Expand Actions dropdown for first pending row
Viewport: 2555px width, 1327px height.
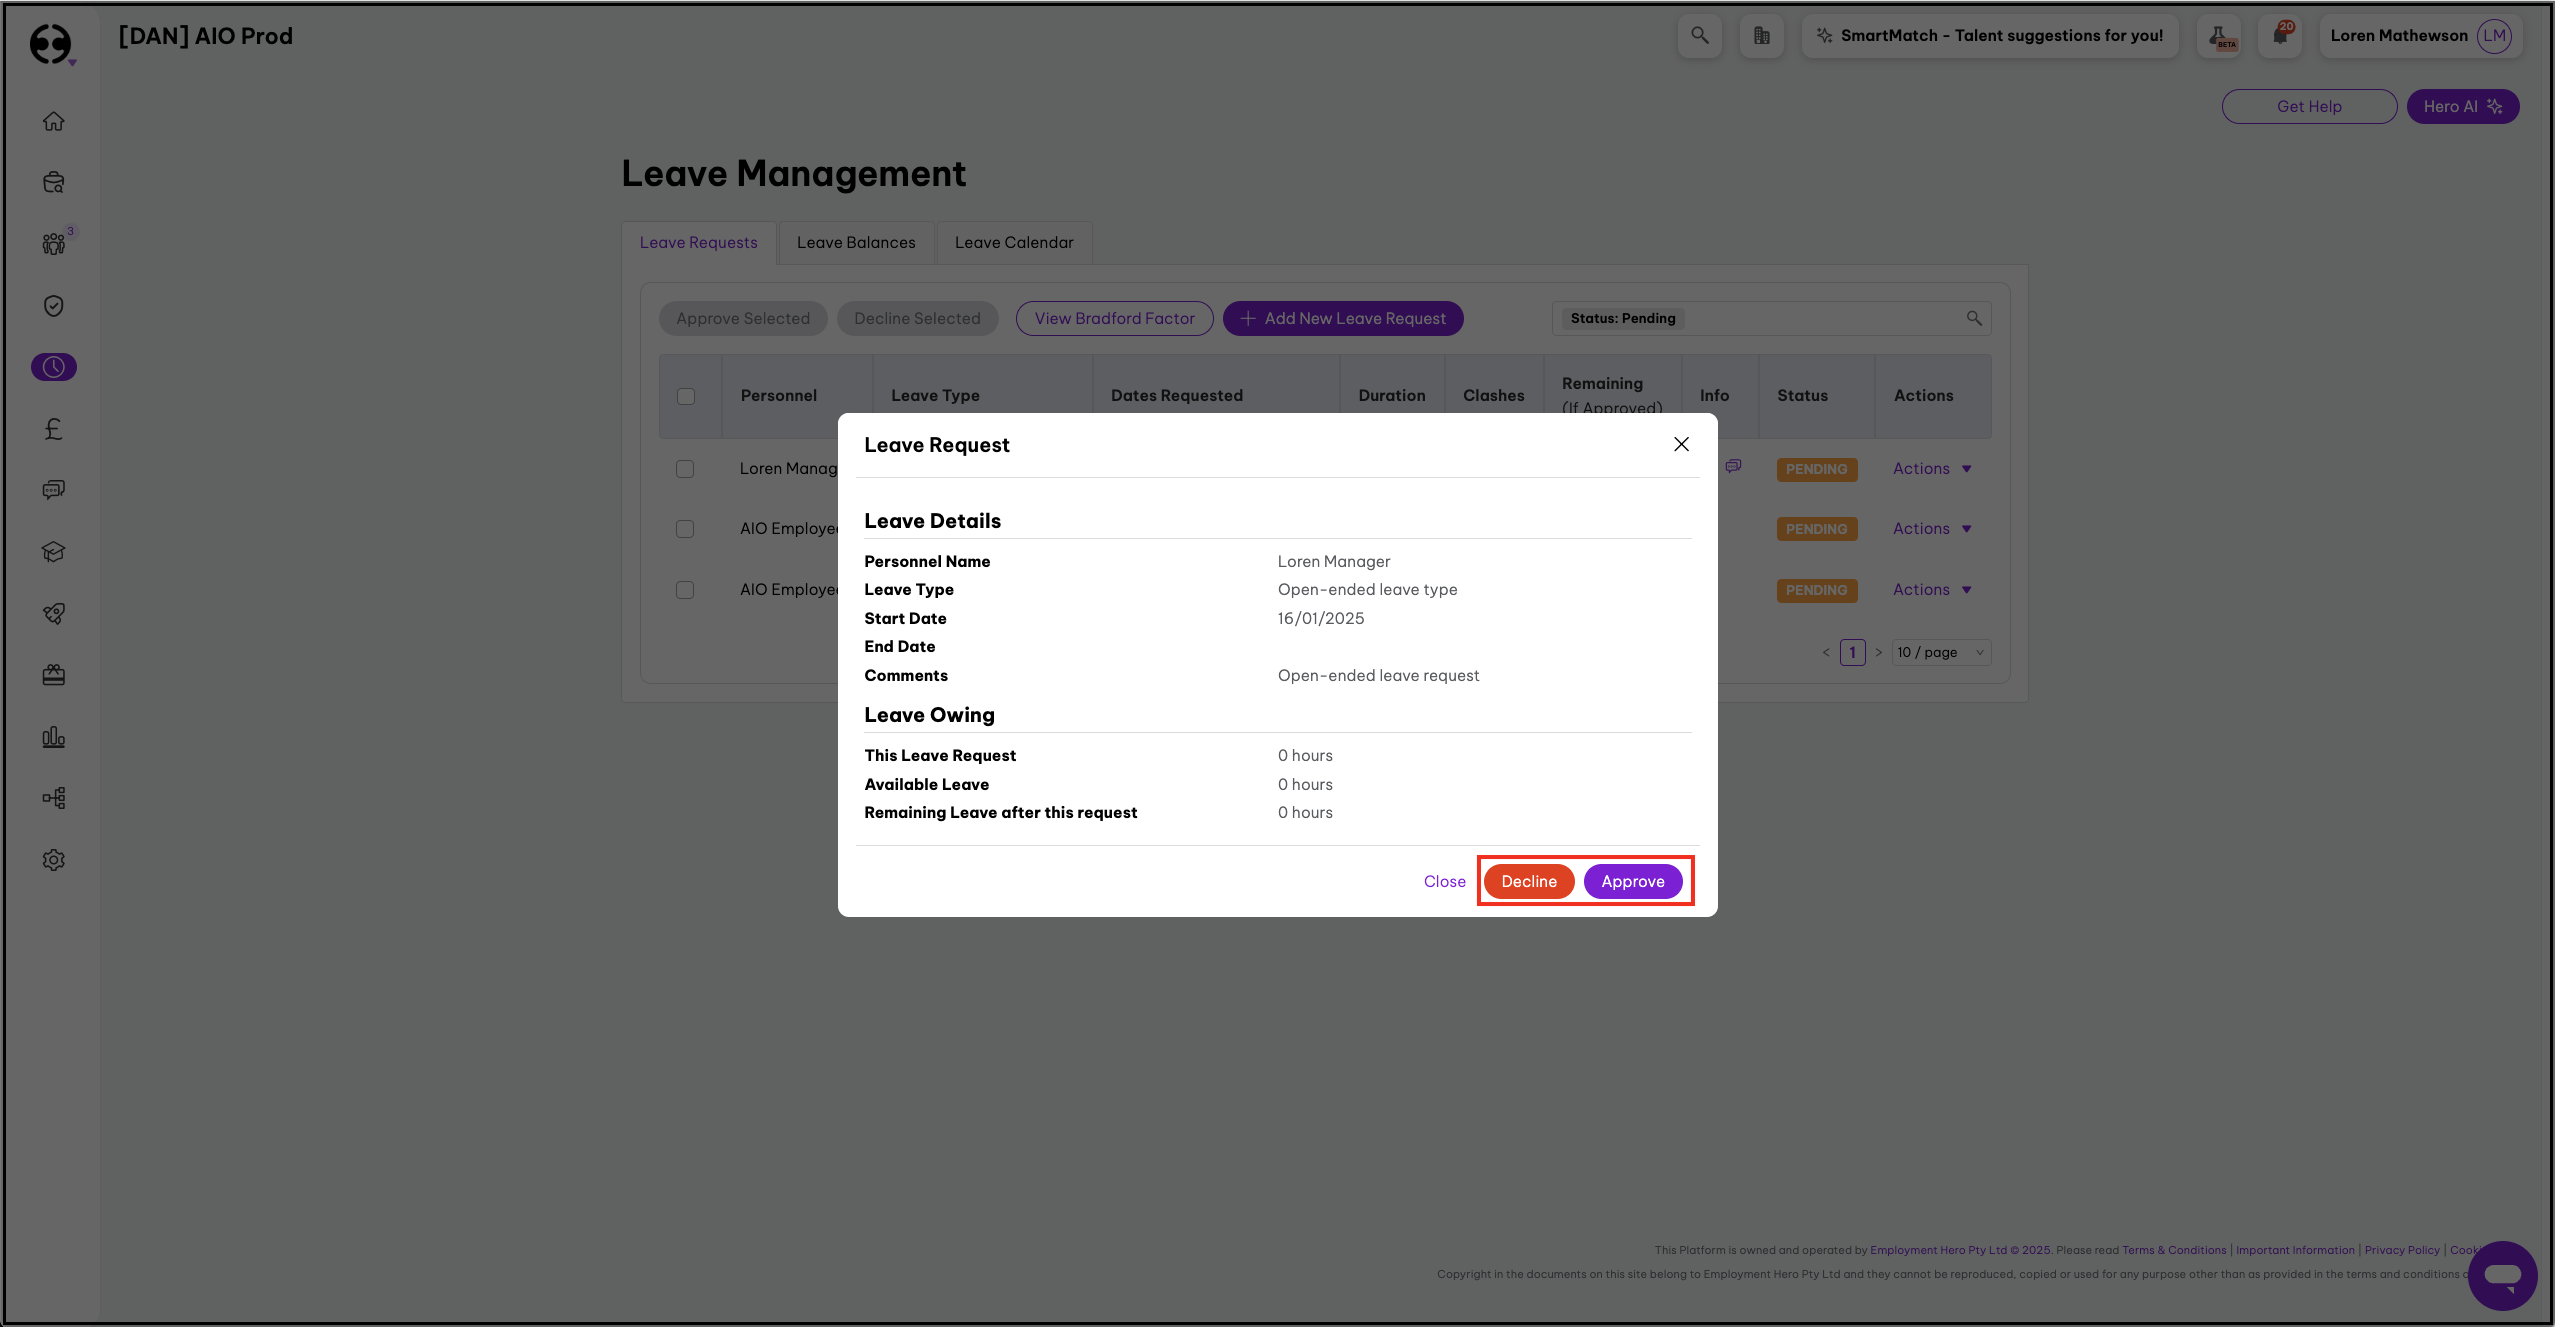[x=1931, y=469]
